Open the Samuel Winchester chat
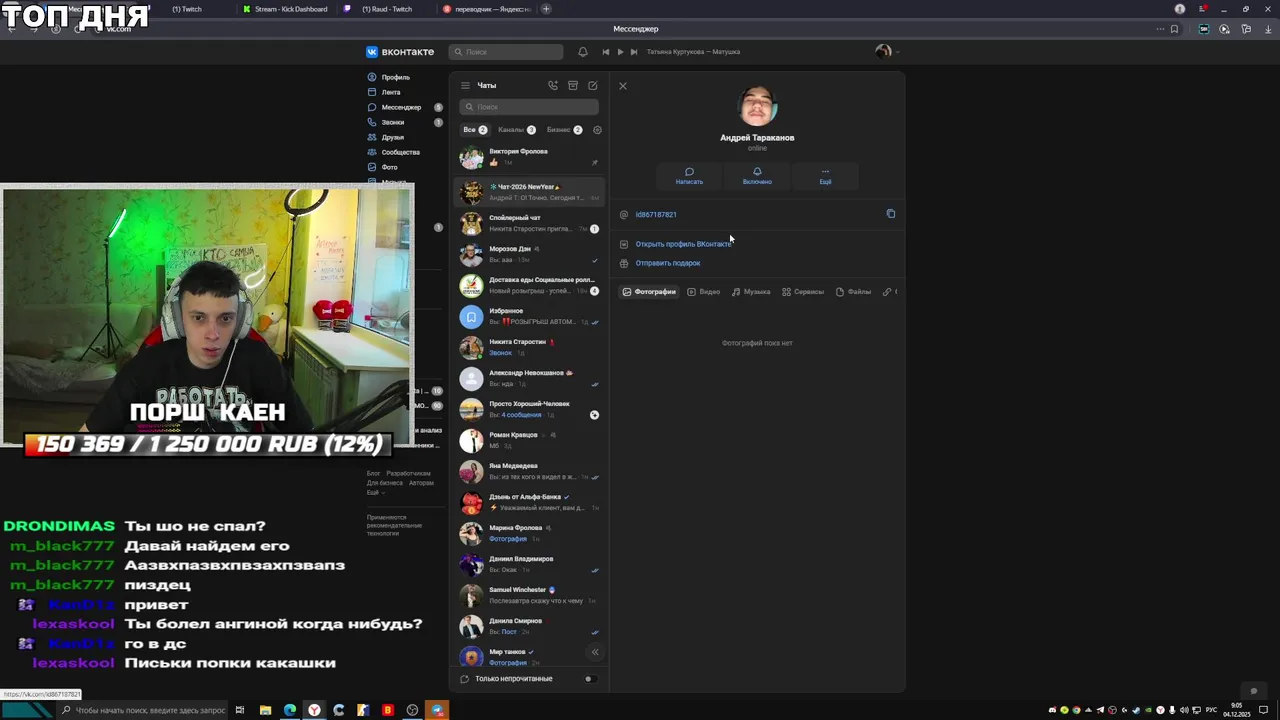Viewport: 1280px width, 720px height. coord(530,595)
